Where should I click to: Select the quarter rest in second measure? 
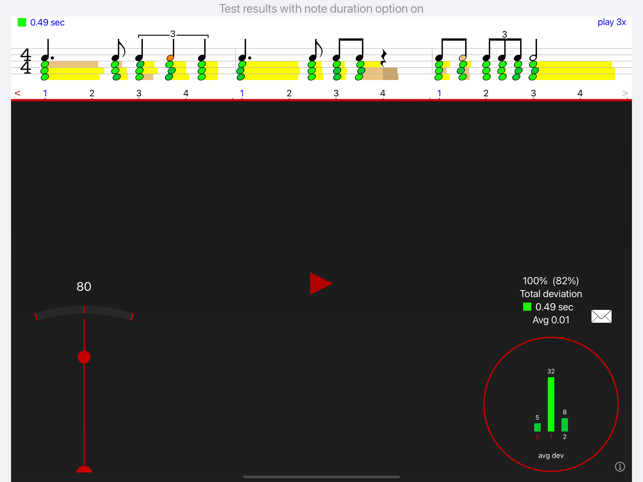[x=384, y=58]
